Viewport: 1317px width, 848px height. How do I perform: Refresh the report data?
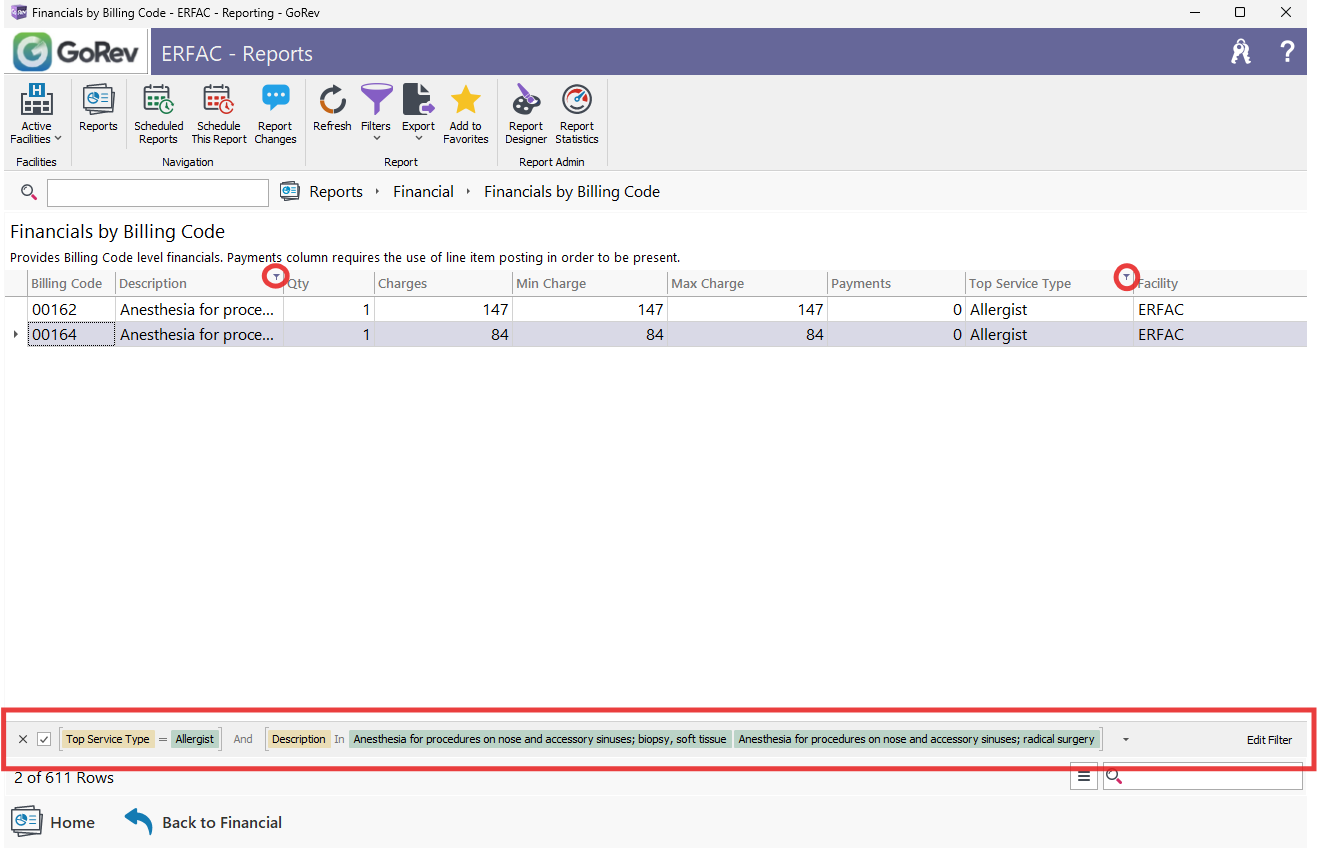(332, 109)
